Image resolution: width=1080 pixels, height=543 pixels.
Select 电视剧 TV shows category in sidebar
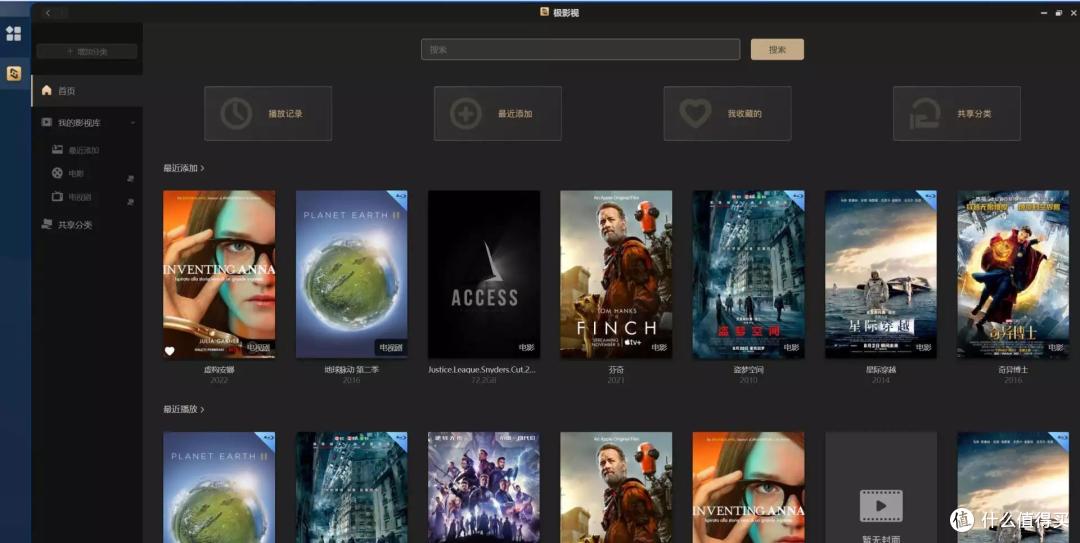[80, 197]
